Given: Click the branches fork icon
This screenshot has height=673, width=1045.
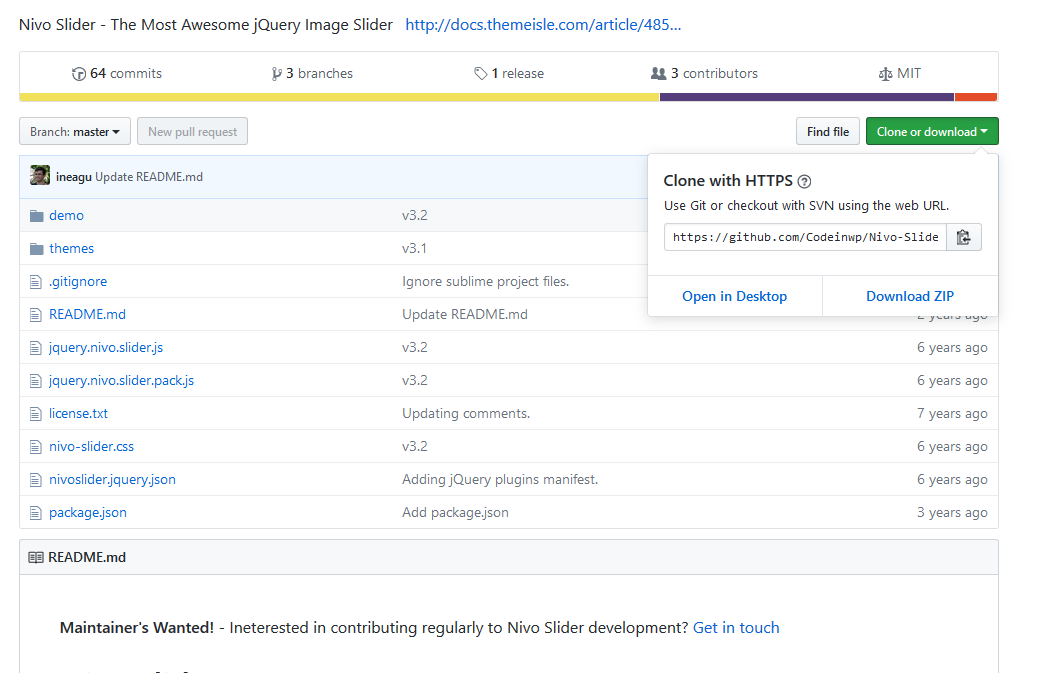Looking at the screenshot, I should pos(277,74).
